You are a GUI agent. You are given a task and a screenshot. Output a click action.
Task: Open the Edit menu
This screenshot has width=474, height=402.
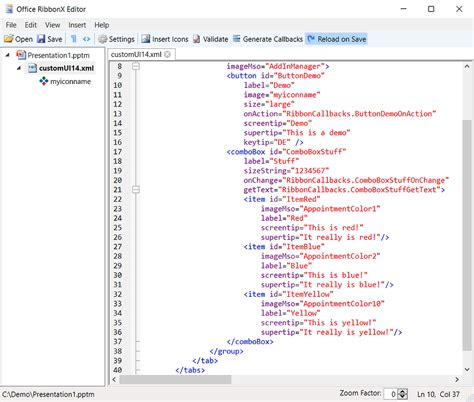click(30, 25)
